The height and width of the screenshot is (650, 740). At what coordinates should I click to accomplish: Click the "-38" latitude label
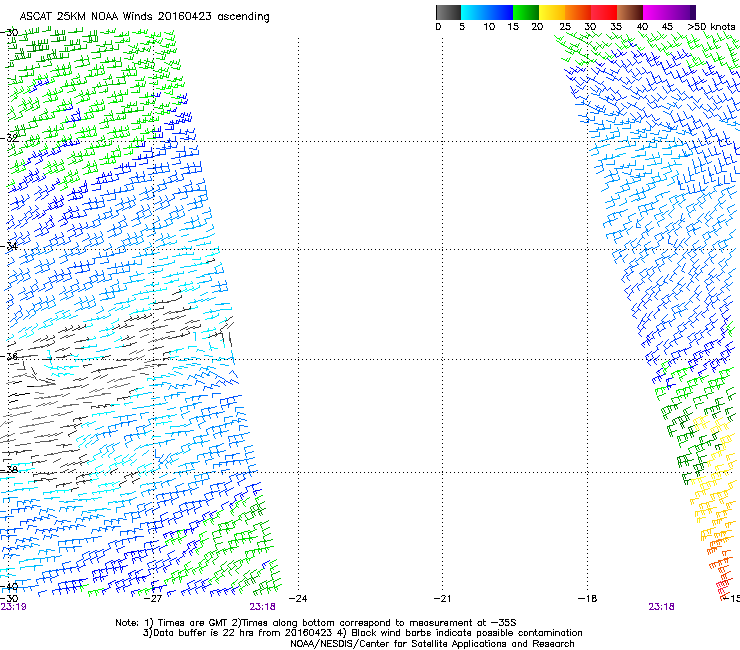tap(9, 470)
